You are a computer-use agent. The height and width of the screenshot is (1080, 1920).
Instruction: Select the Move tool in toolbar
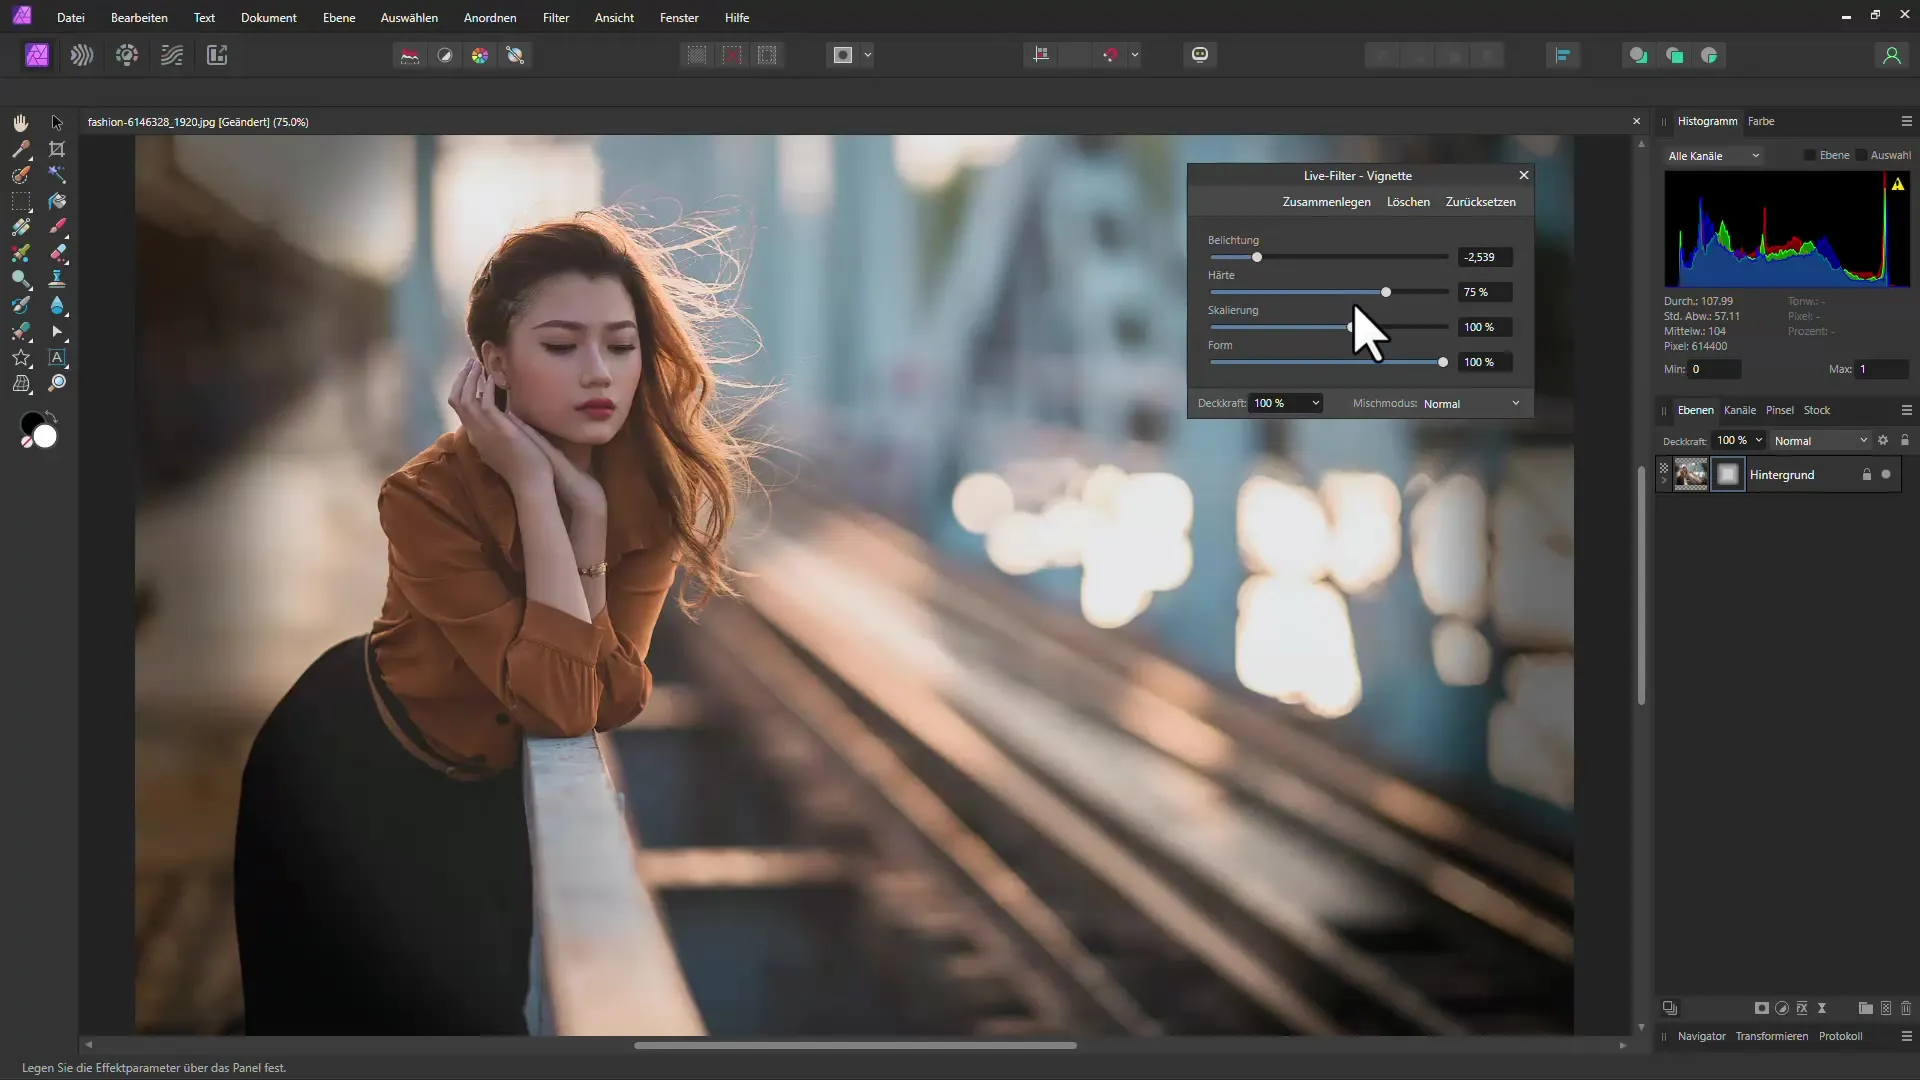(x=55, y=121)
